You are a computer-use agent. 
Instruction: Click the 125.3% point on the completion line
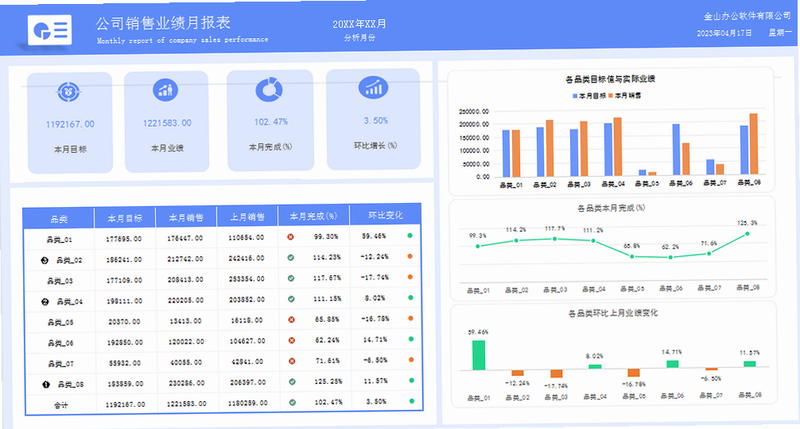(x=747, y=234)
